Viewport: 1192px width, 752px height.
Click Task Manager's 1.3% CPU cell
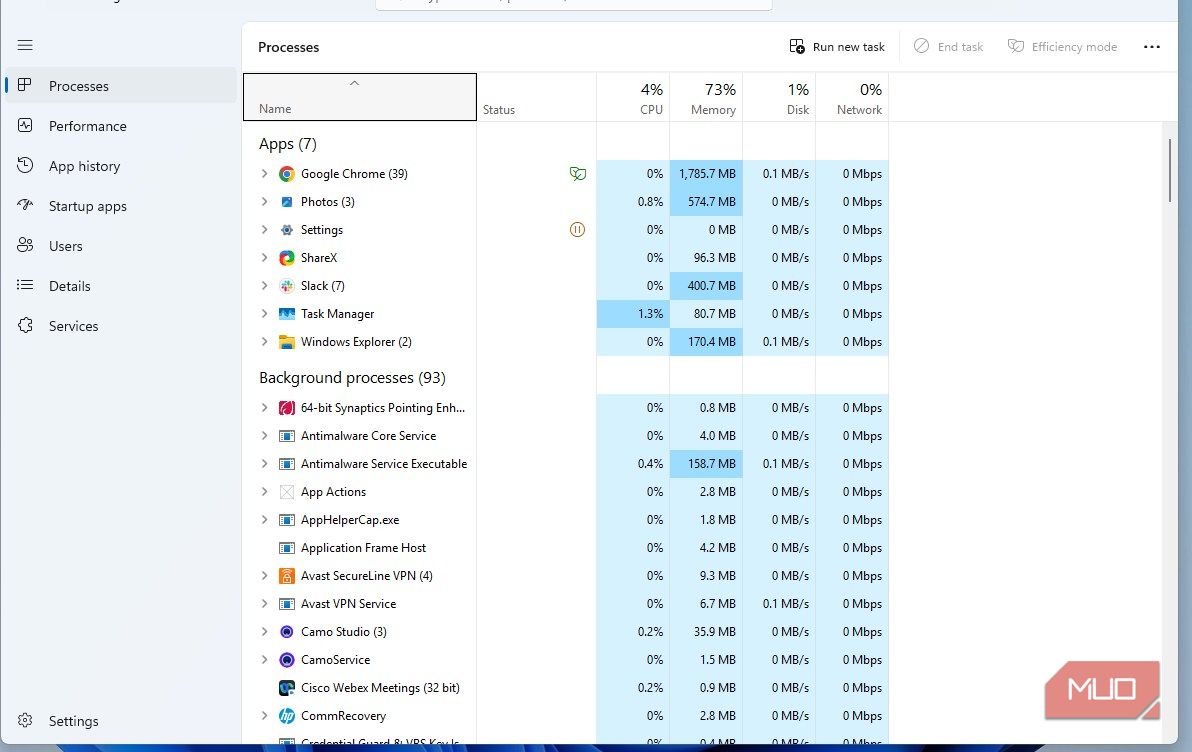[632, 313]
